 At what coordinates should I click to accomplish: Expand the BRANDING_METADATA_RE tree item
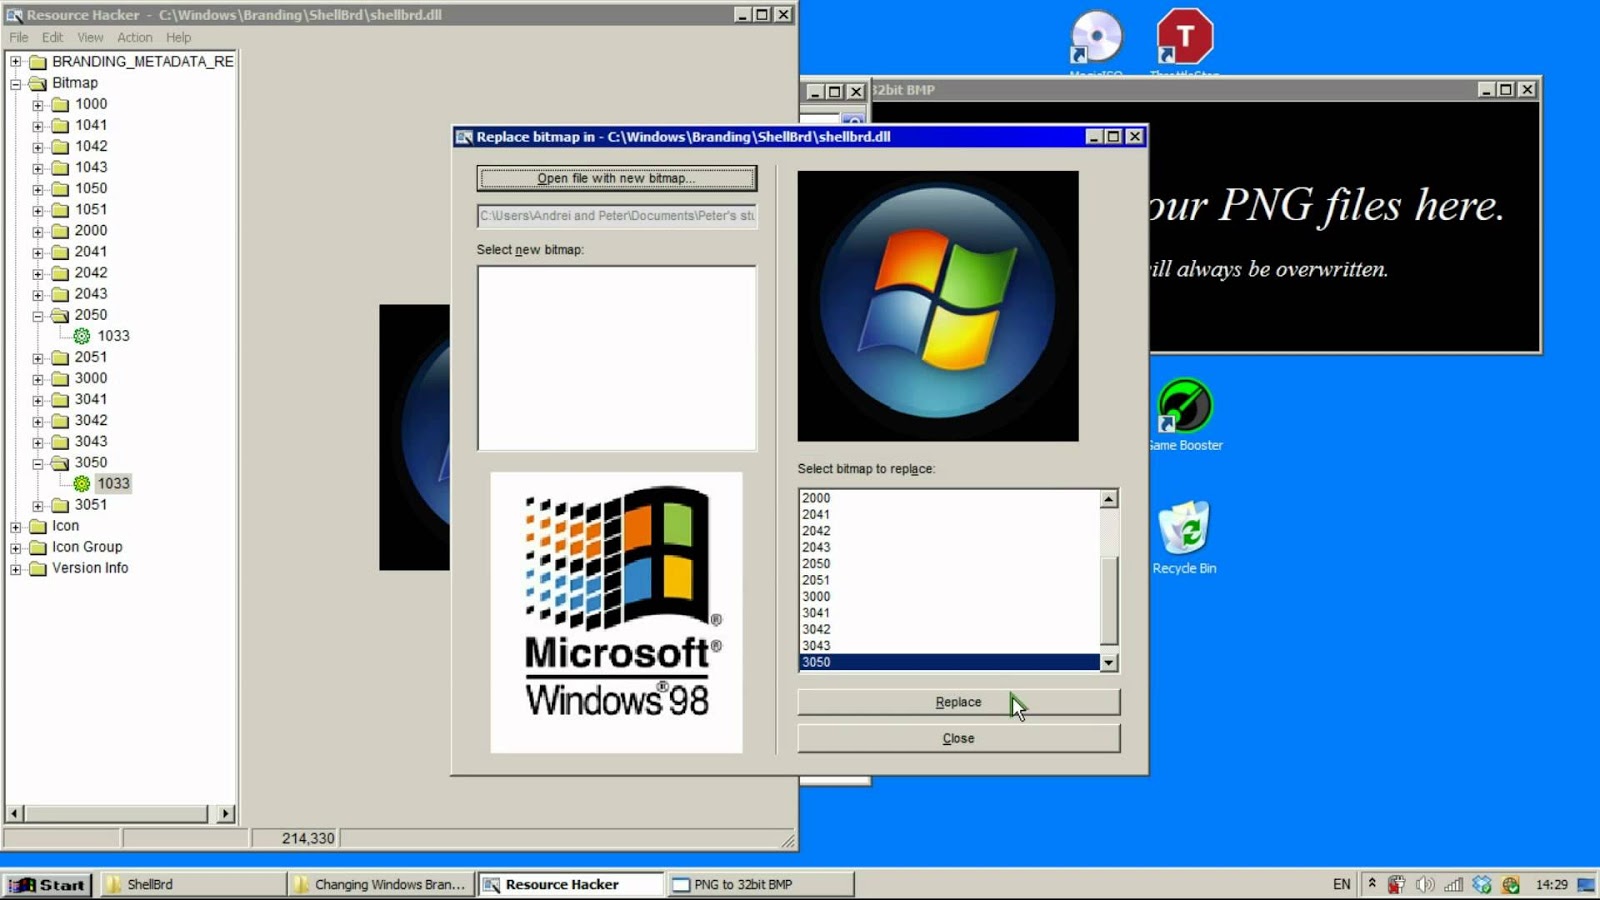point(13,61)
